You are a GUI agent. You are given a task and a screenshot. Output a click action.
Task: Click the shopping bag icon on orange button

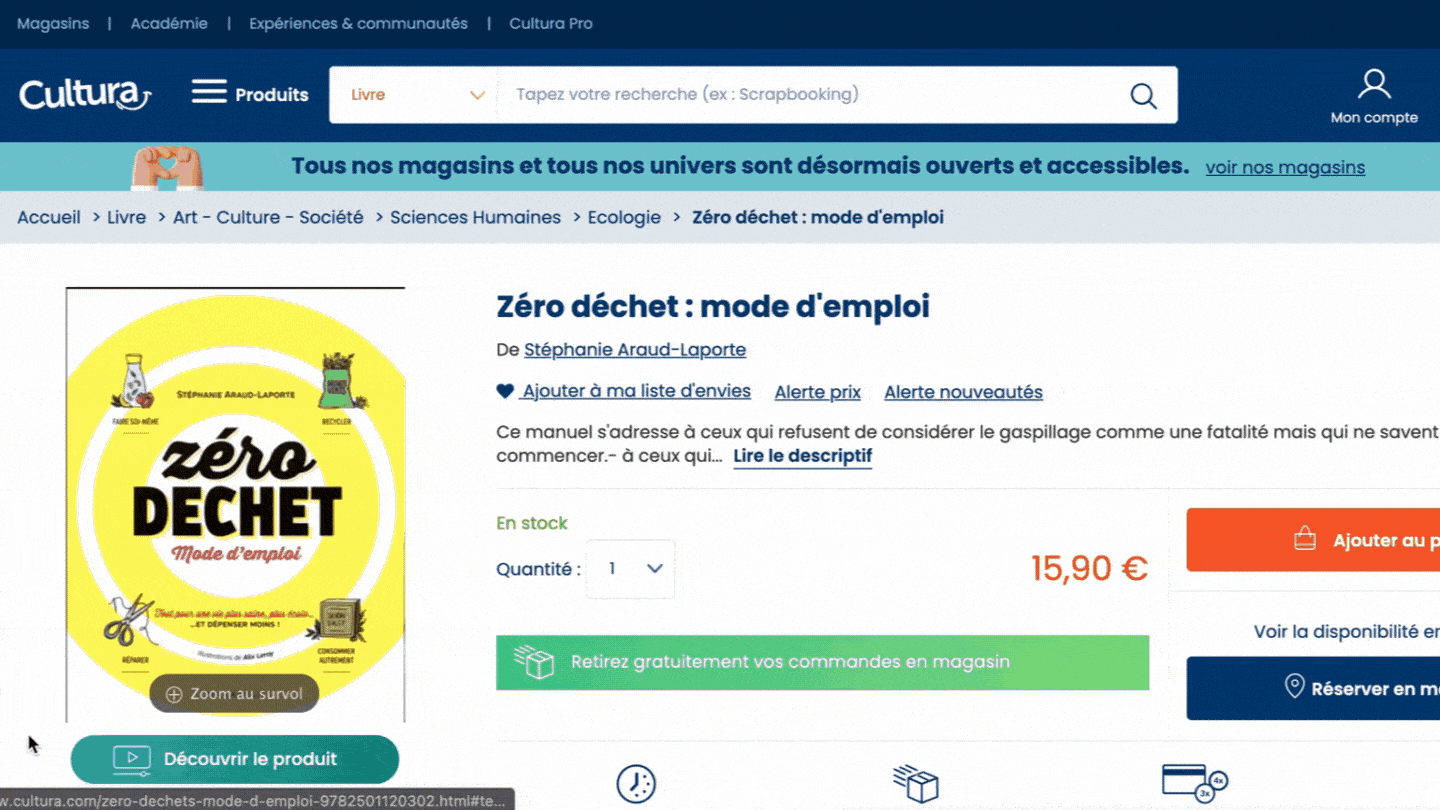[1305, 540]
